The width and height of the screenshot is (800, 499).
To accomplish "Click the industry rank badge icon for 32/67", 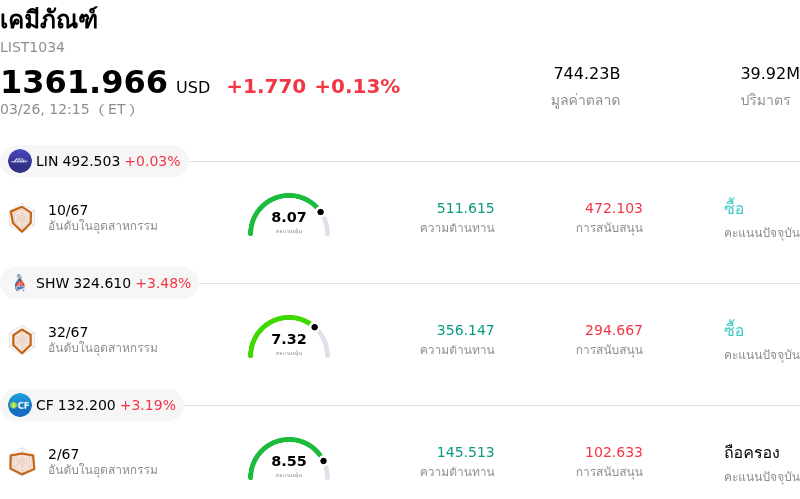I will point(21,340).
